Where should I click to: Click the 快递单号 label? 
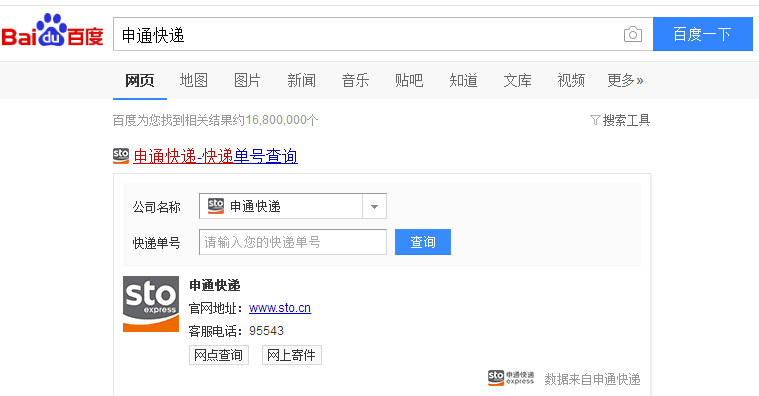156,243
